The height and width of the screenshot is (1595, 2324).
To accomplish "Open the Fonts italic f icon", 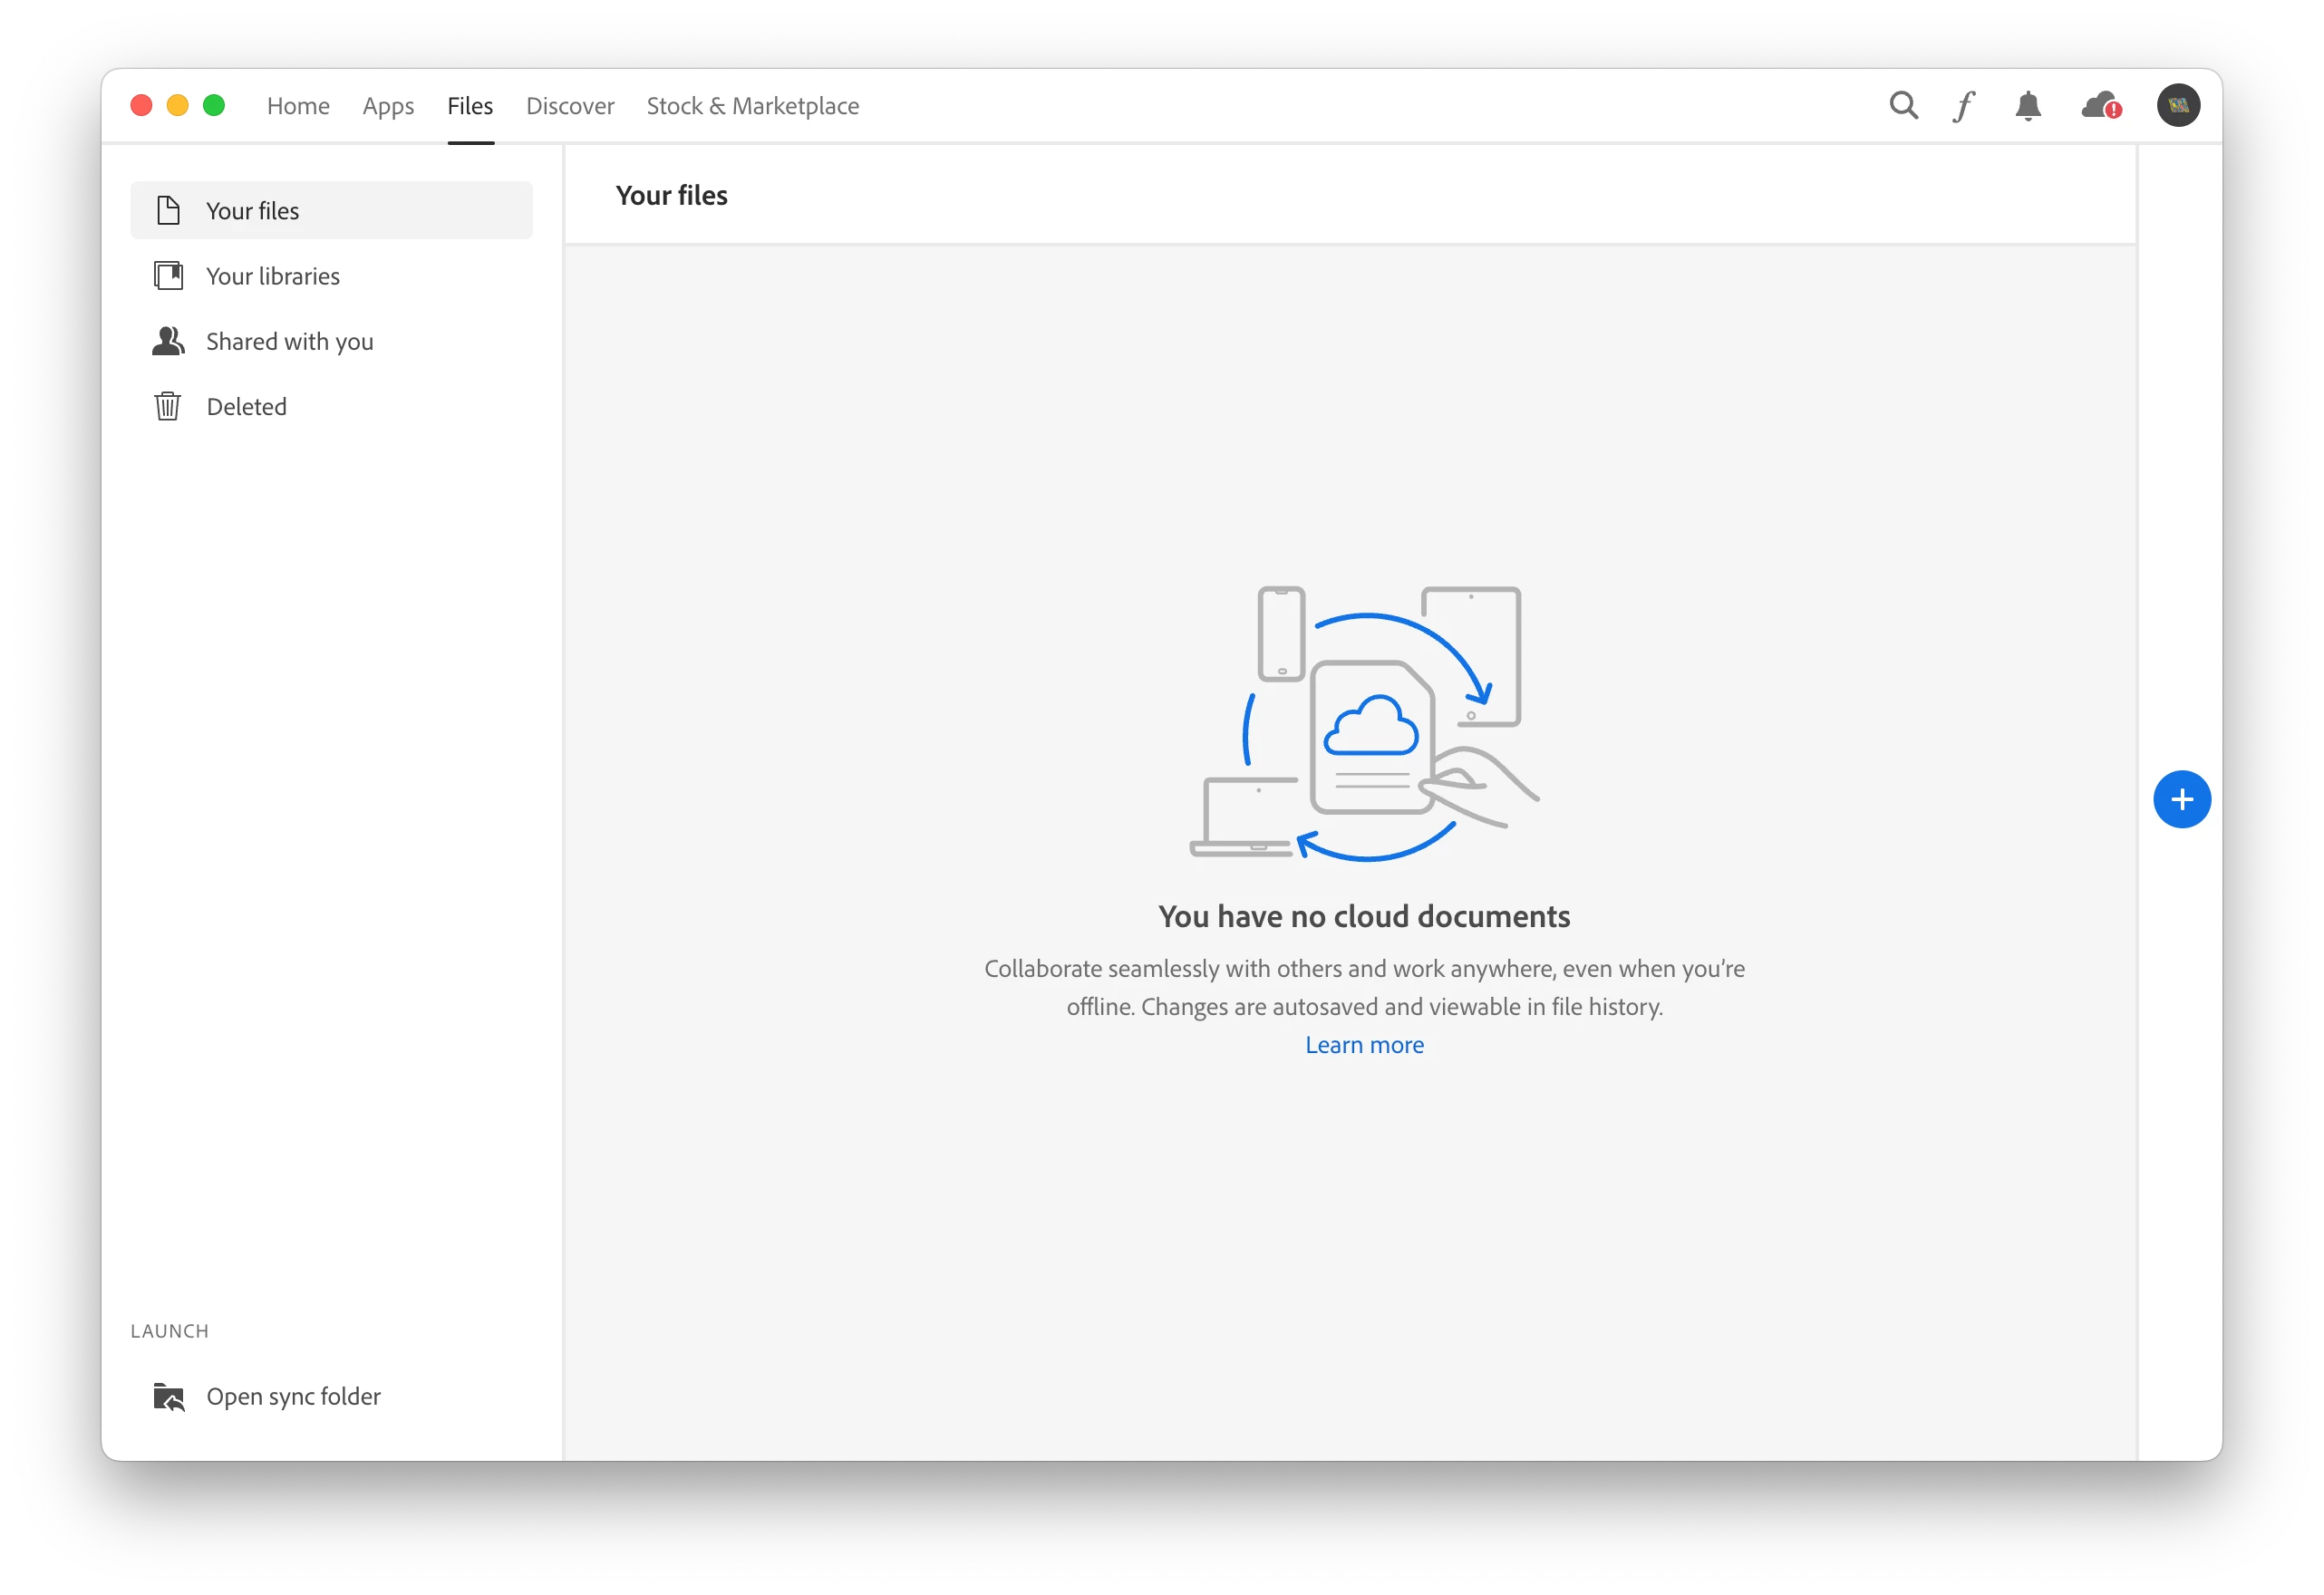I will [1964, 106].
